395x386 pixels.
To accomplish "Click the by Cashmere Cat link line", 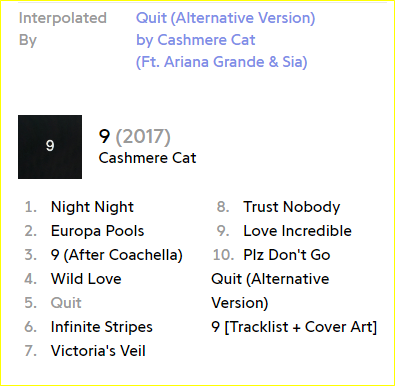I will 196,40.
